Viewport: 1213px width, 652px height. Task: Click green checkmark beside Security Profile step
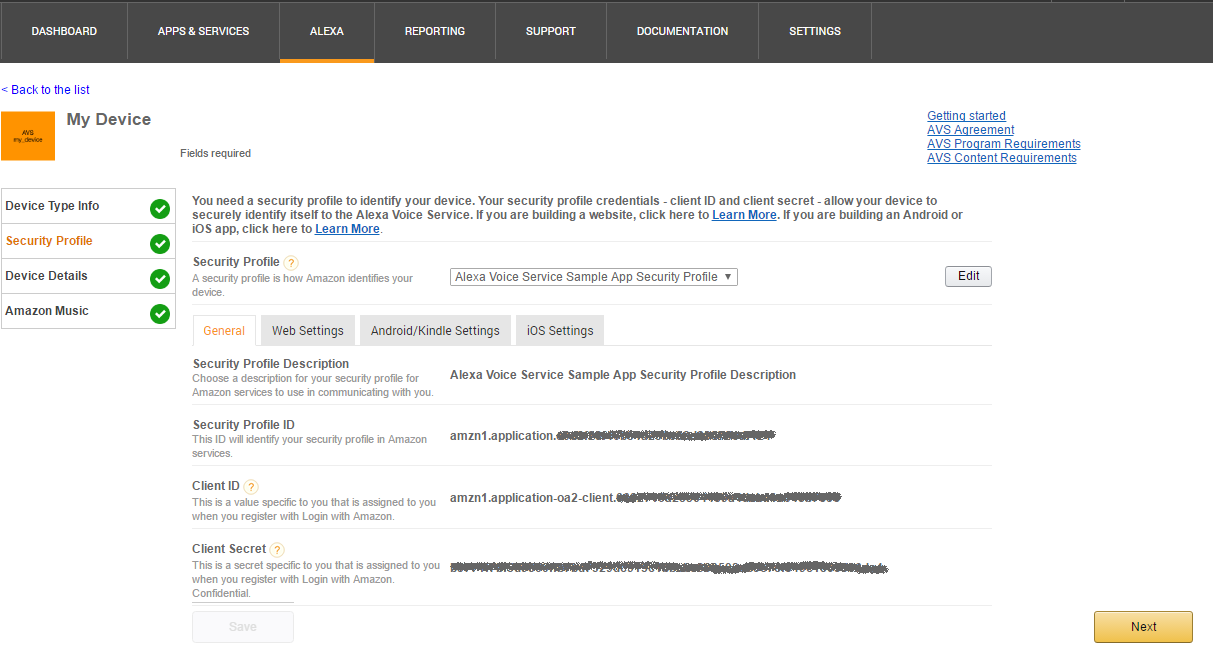[x=160, y=244]
